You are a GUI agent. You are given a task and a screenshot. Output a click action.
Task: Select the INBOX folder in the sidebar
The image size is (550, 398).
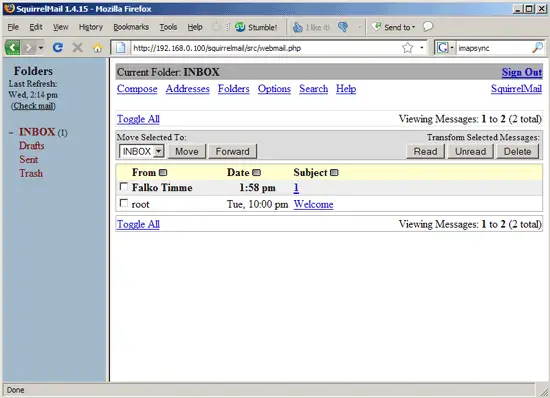click(37, 132)
